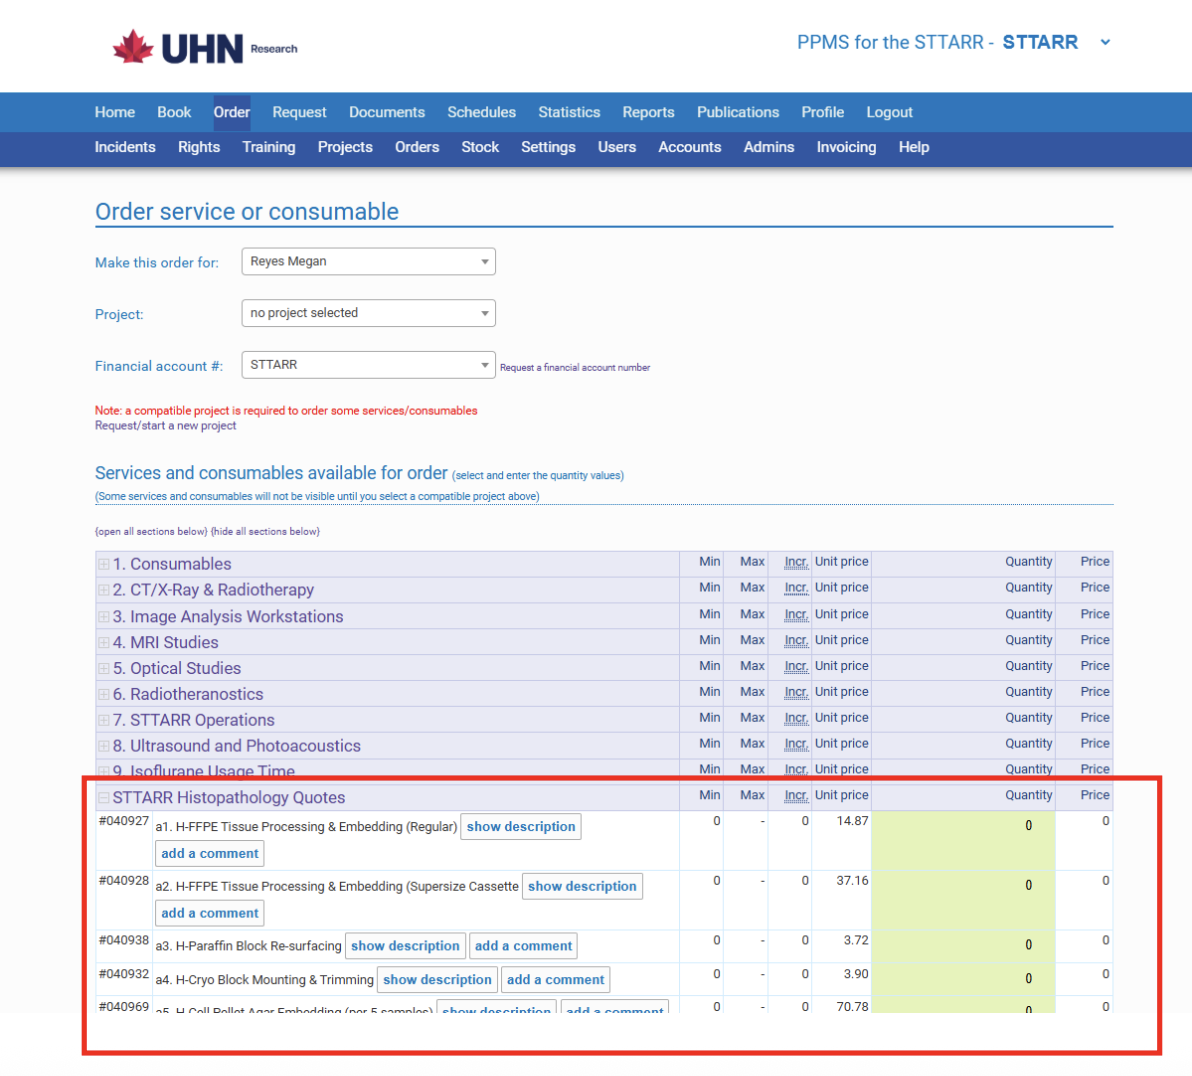
Task: Open the Help submenu
Action: [x=914, y=148]
